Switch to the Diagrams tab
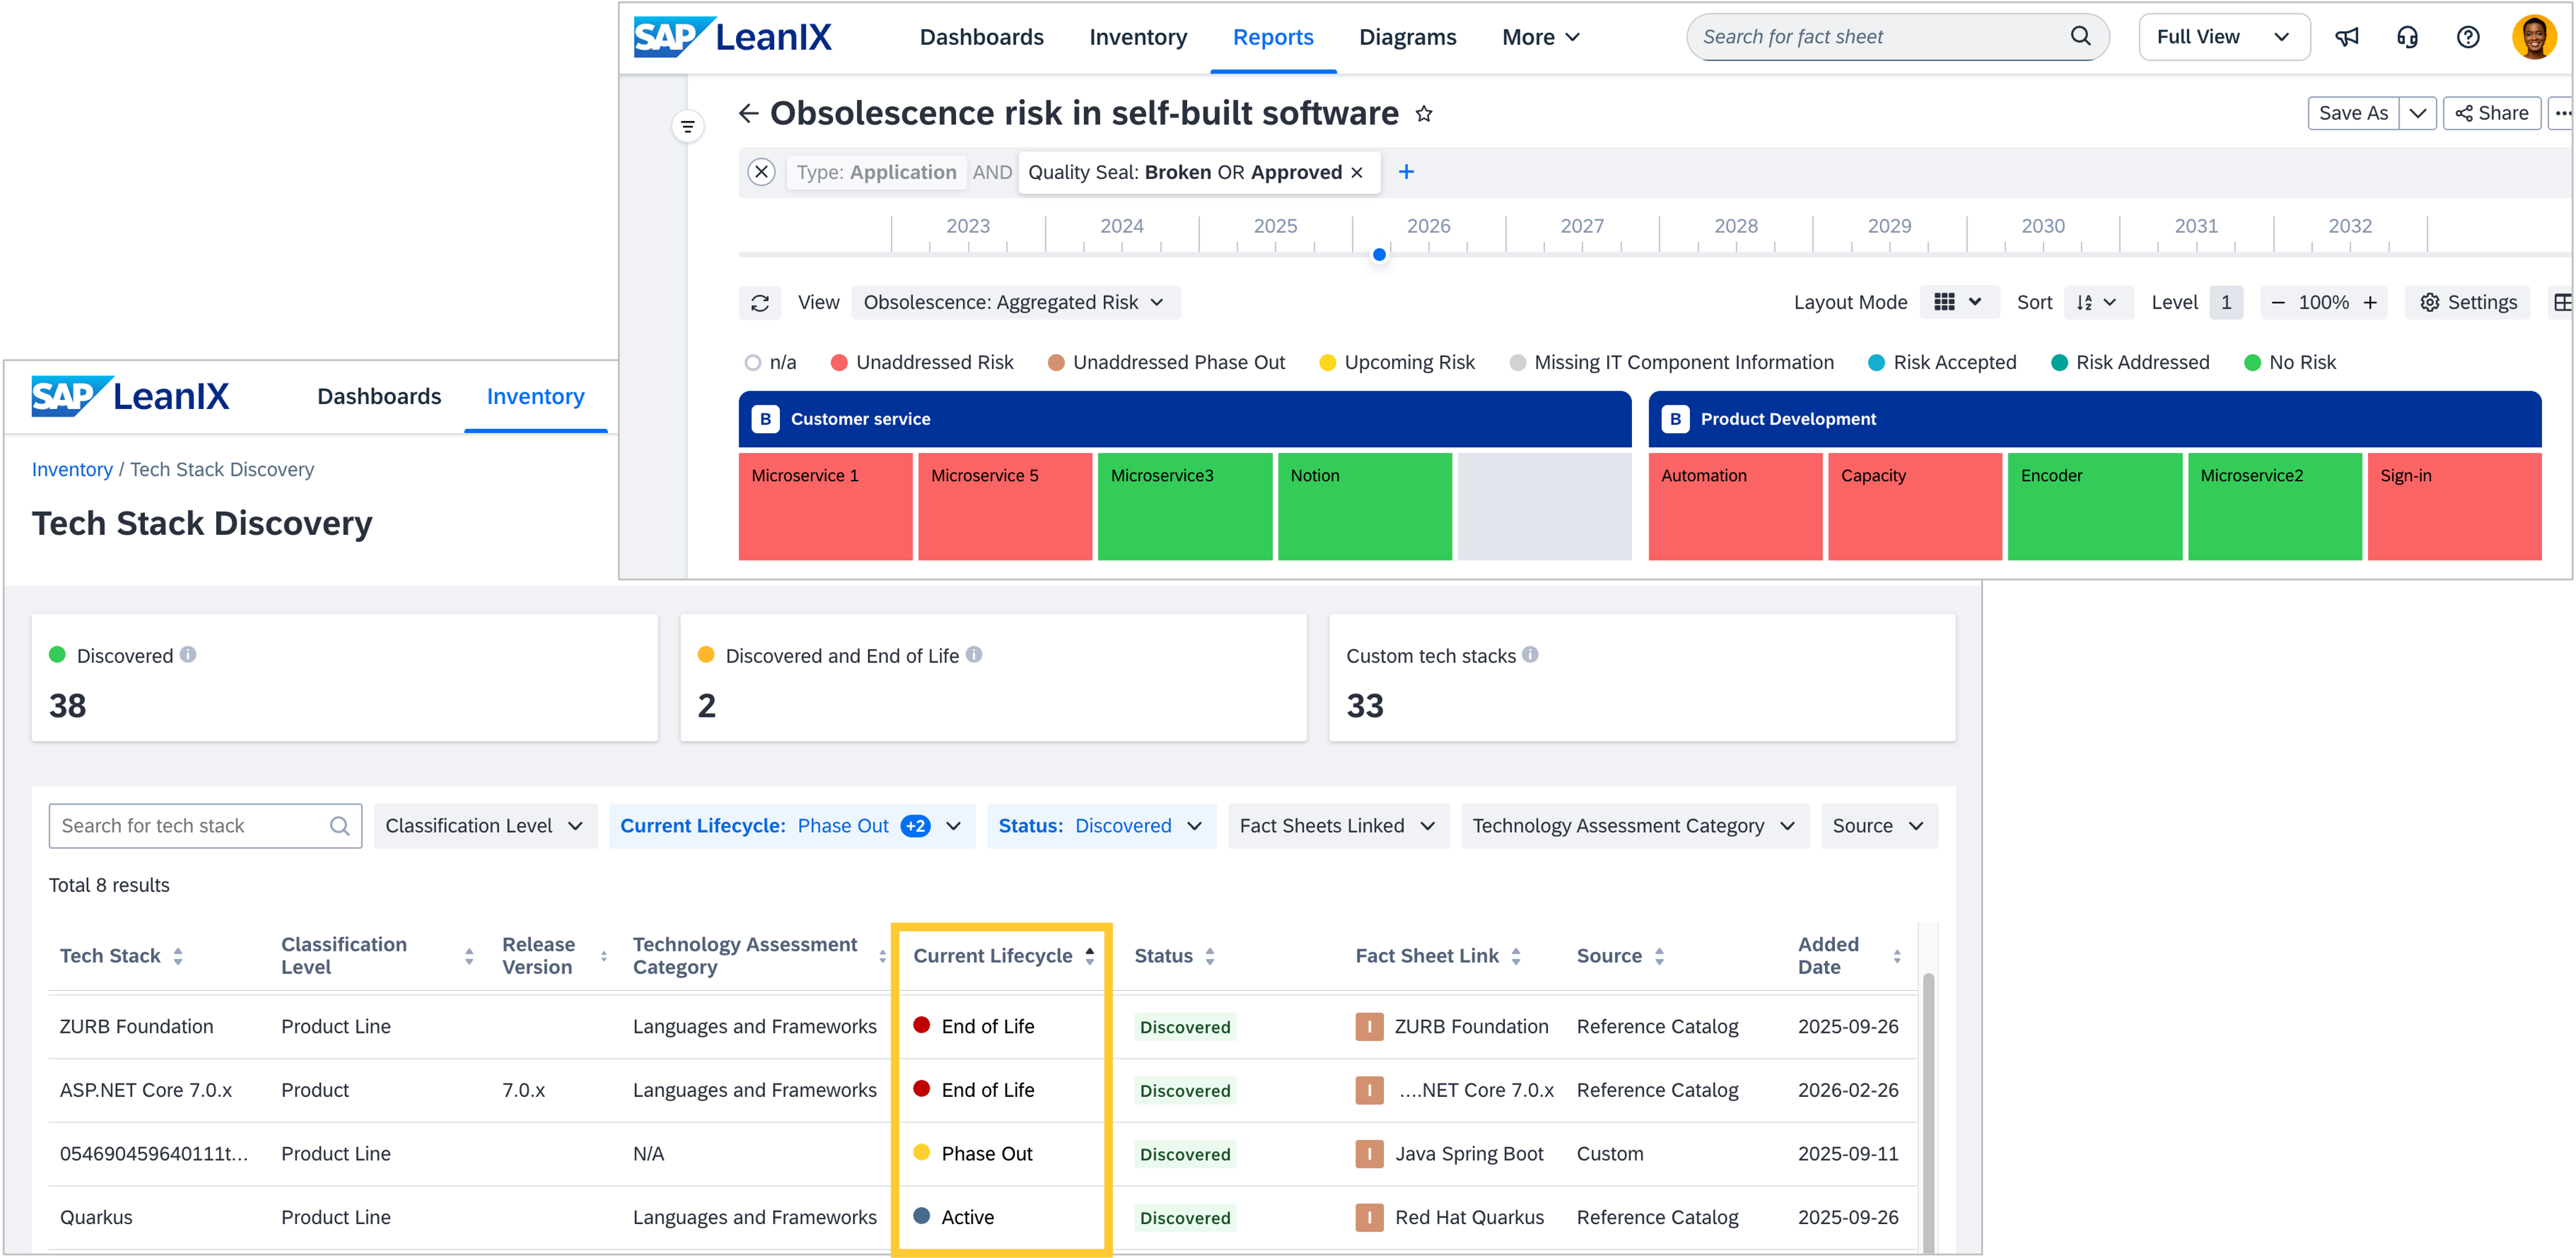Screen dimensions: 2576x1258 click(x=1407, y=37)
